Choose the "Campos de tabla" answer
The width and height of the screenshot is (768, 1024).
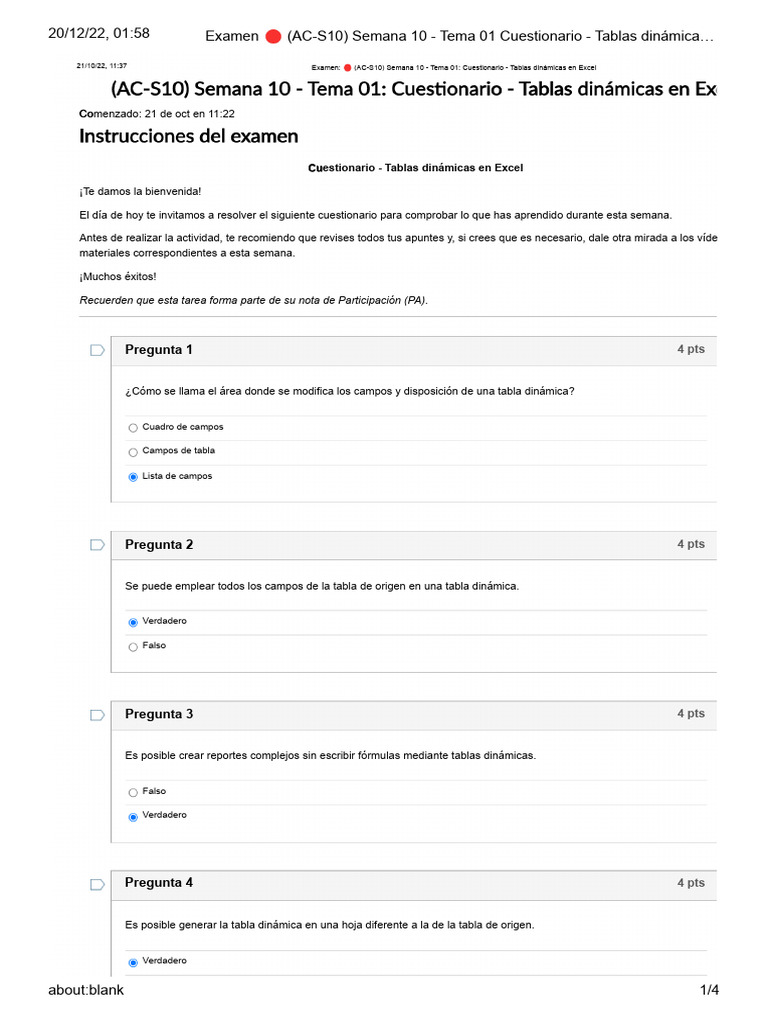click(133, 452)
